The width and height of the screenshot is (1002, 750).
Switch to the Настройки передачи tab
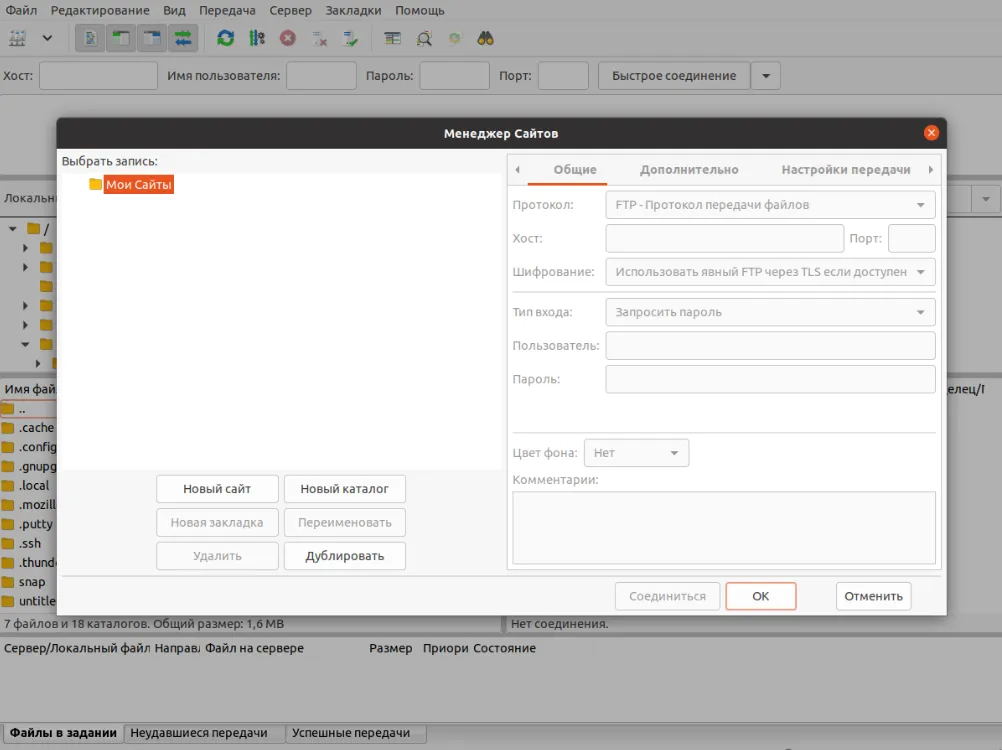pyautogui.click(x=845, y=170)
